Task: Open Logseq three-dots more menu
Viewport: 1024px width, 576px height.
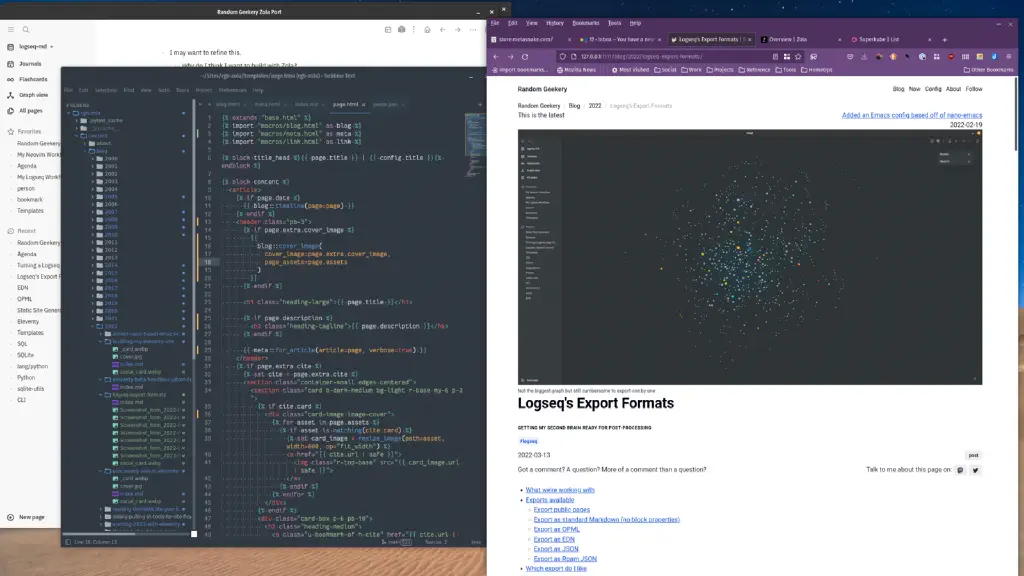Action: (473, 29)
